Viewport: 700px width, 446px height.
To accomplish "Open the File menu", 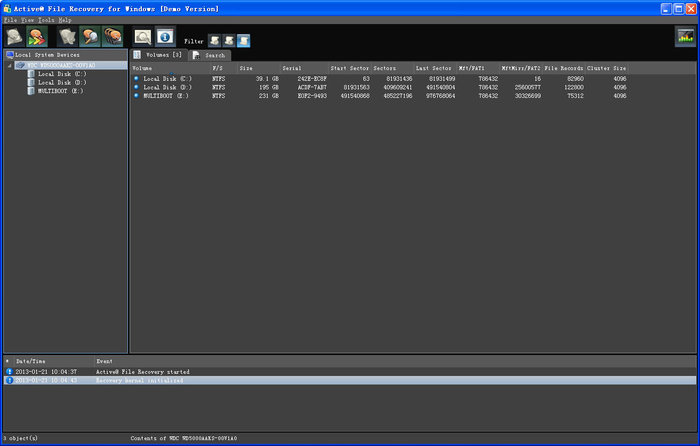I will (x=10, y=20).
